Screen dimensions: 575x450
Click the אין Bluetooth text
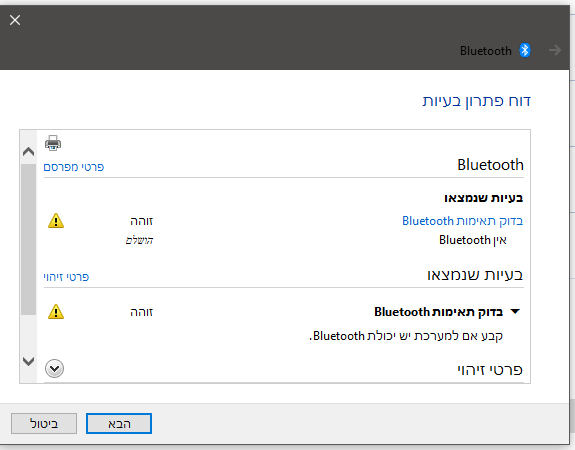(x=473, y=240)
